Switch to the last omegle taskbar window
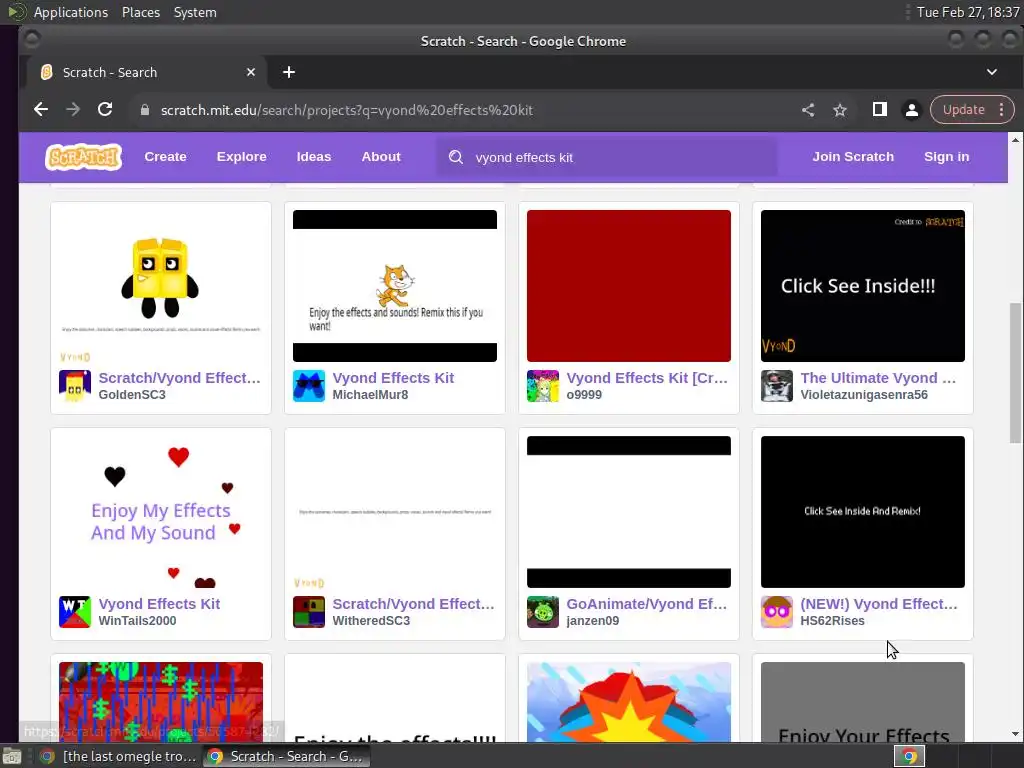The image size is (1024, 768). point(118,756)
